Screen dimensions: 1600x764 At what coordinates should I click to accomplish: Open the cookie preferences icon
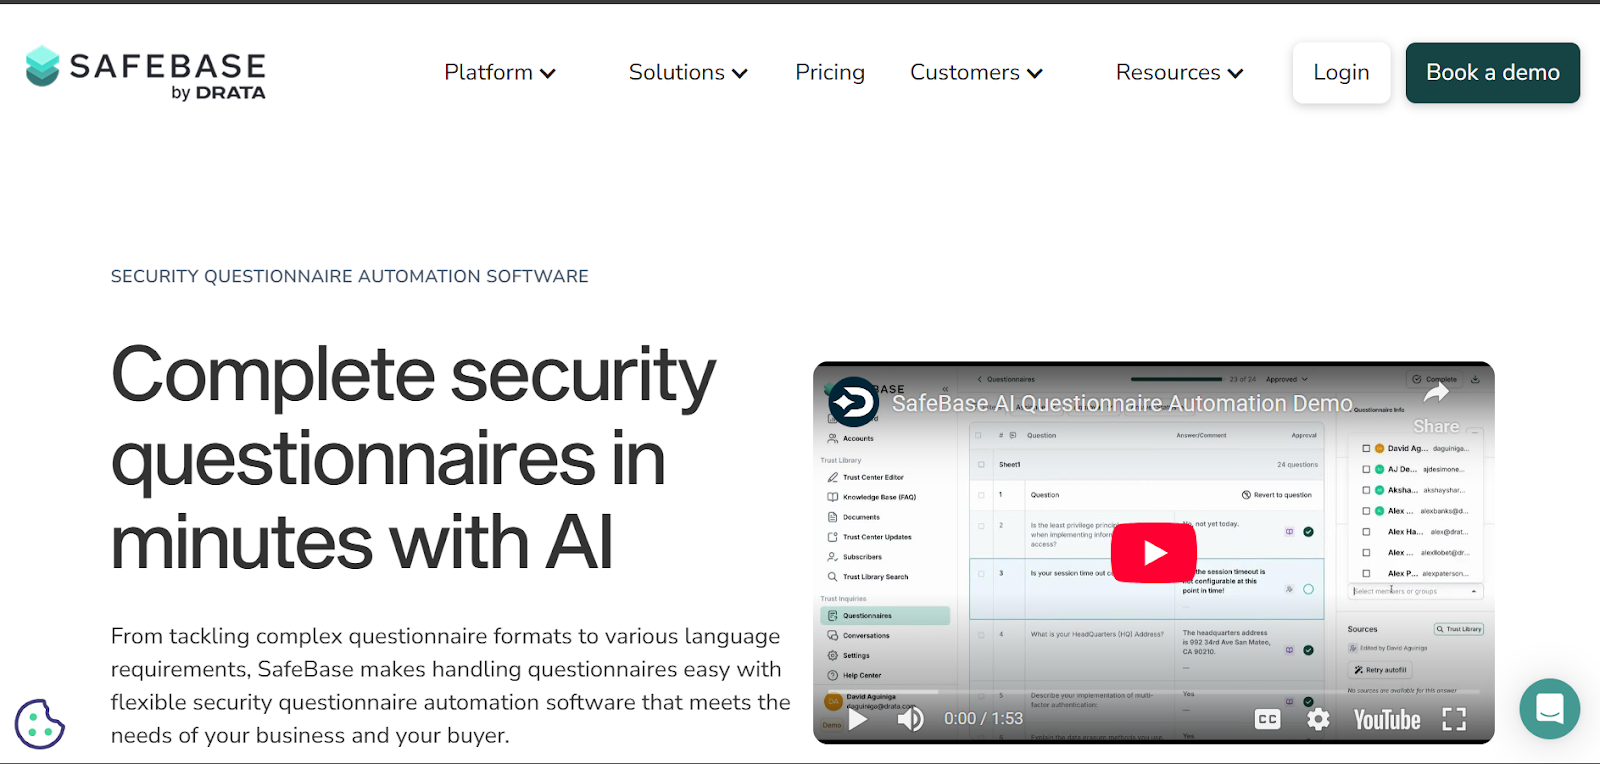click(40, 724)
